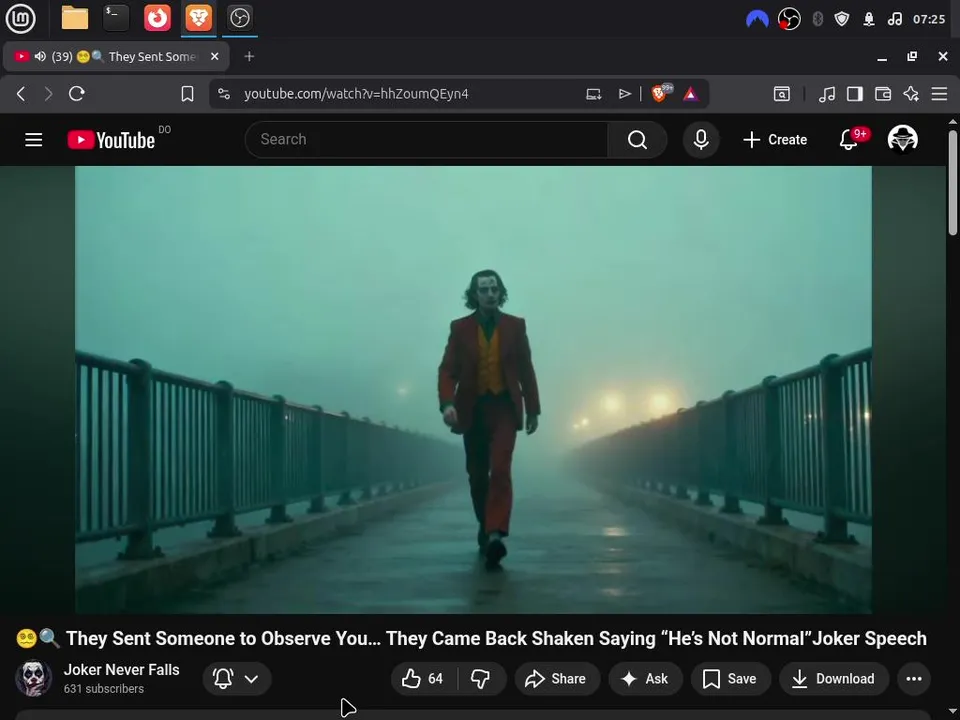960x720 pixels.
Task: Open the notifications bell in system tray
Action: [869, 19]
